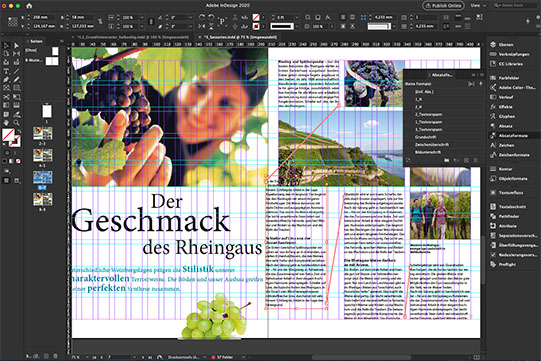Collapse the Absatzformate floating panel
This screenshot has height=361, width=541.
(x=473, y=75)
